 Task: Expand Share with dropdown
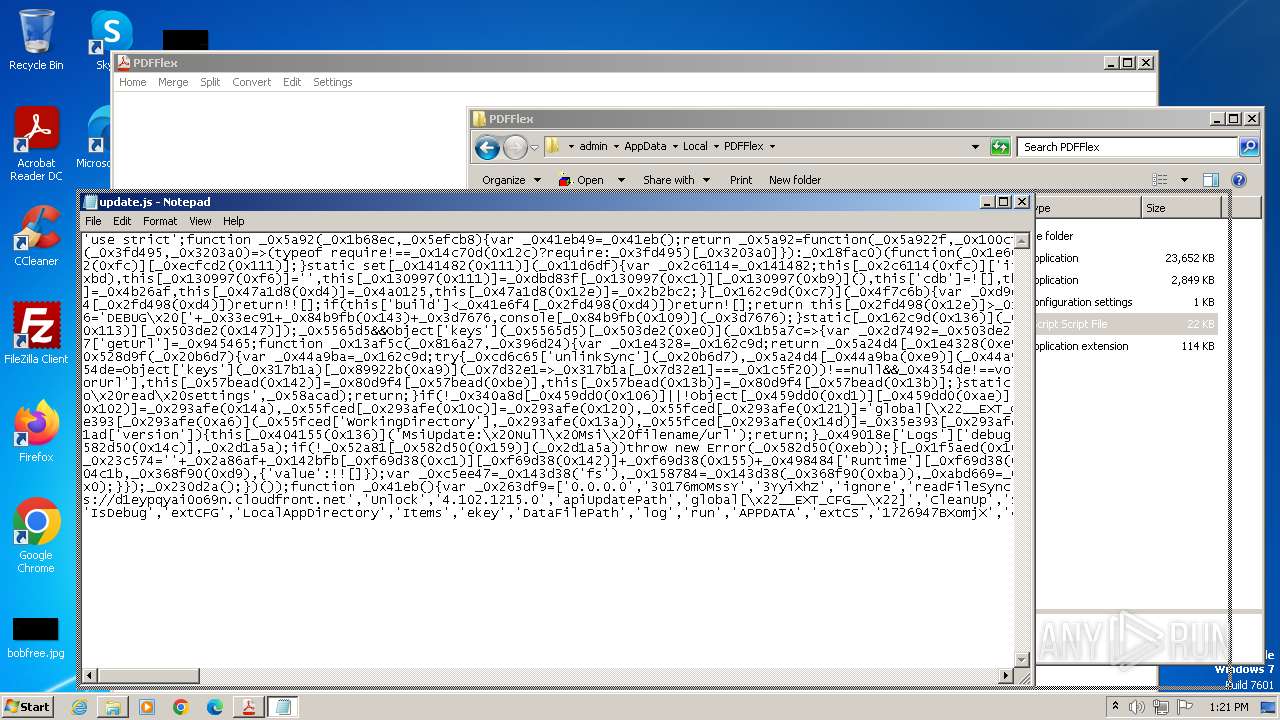tap(676, 180)
